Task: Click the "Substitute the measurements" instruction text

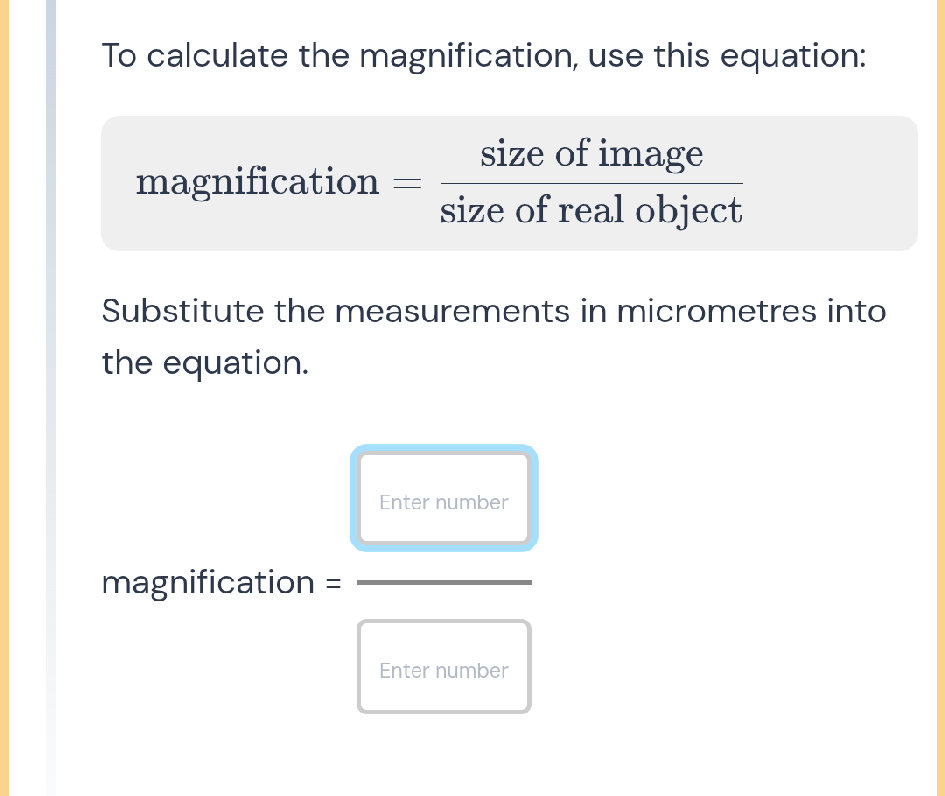Action: coord(494,311)
